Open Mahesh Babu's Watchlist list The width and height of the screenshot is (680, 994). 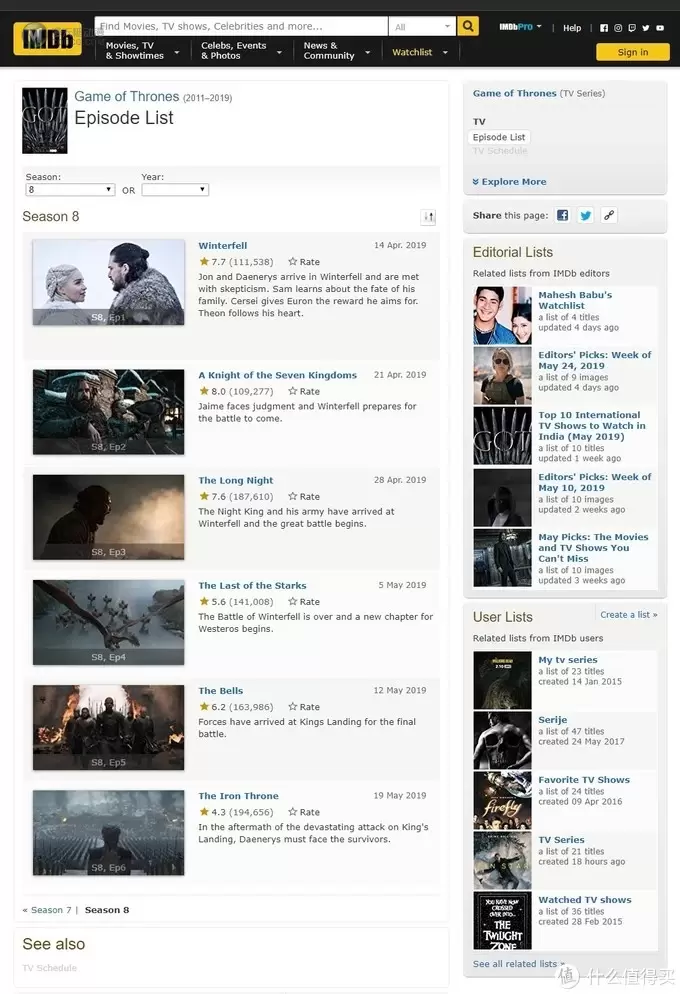[575, 300]
